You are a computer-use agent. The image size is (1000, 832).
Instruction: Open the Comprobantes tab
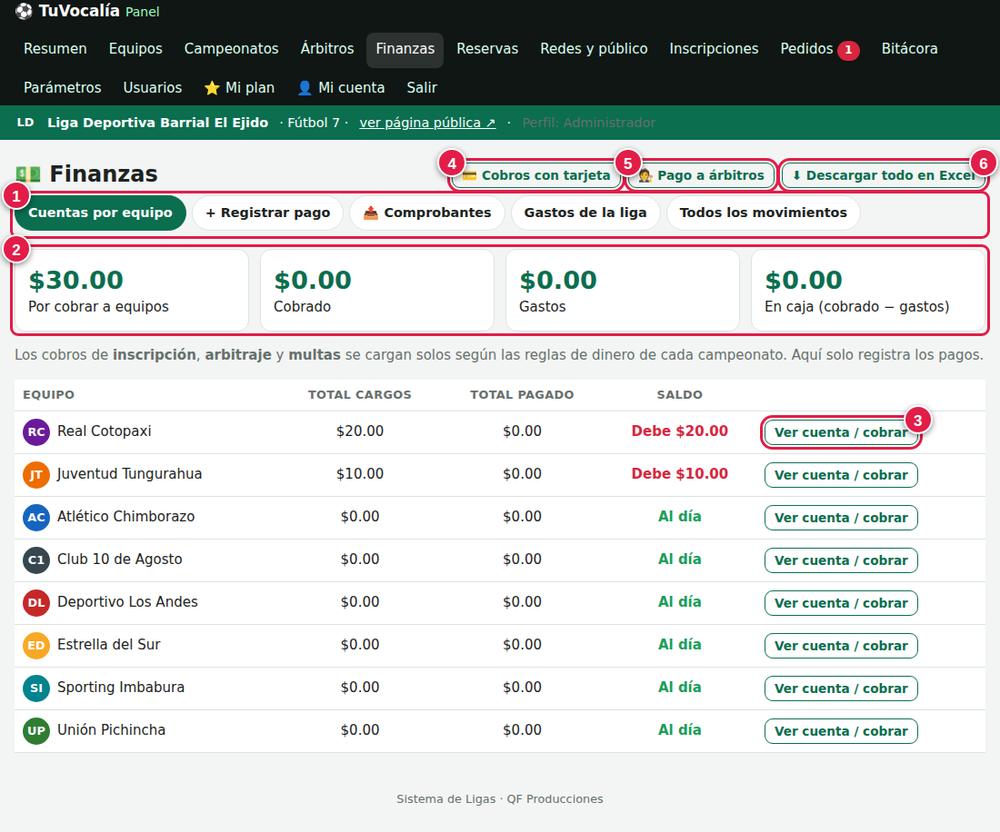click(x=427, y=213)
